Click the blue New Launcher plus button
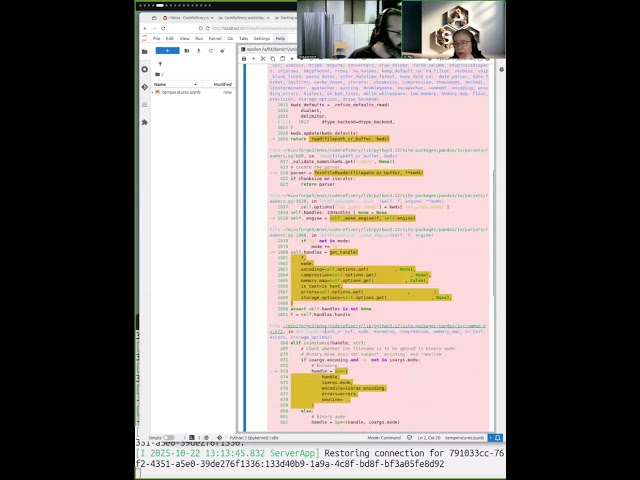This screenshot has width=640, height=480. click(167, 51)
